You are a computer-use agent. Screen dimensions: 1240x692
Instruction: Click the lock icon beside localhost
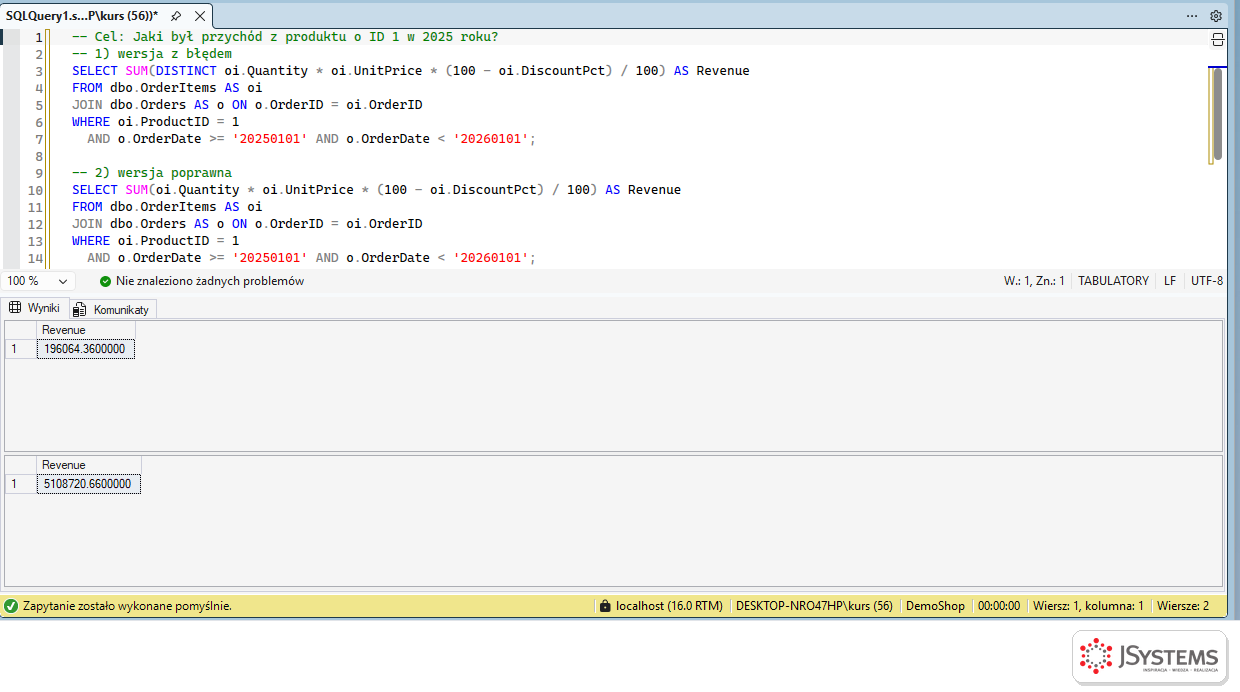(x=604, y=606)
